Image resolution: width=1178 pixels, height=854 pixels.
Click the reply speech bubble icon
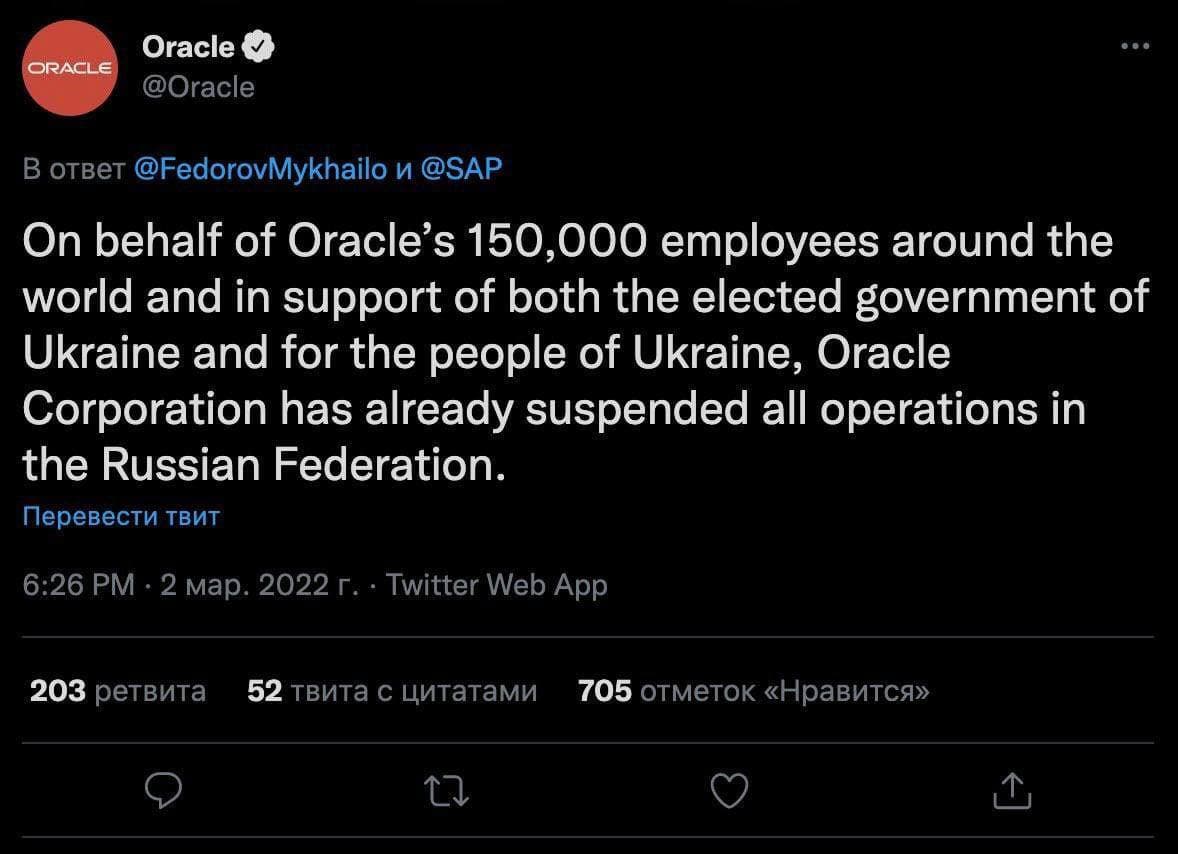tap(161, 791)
